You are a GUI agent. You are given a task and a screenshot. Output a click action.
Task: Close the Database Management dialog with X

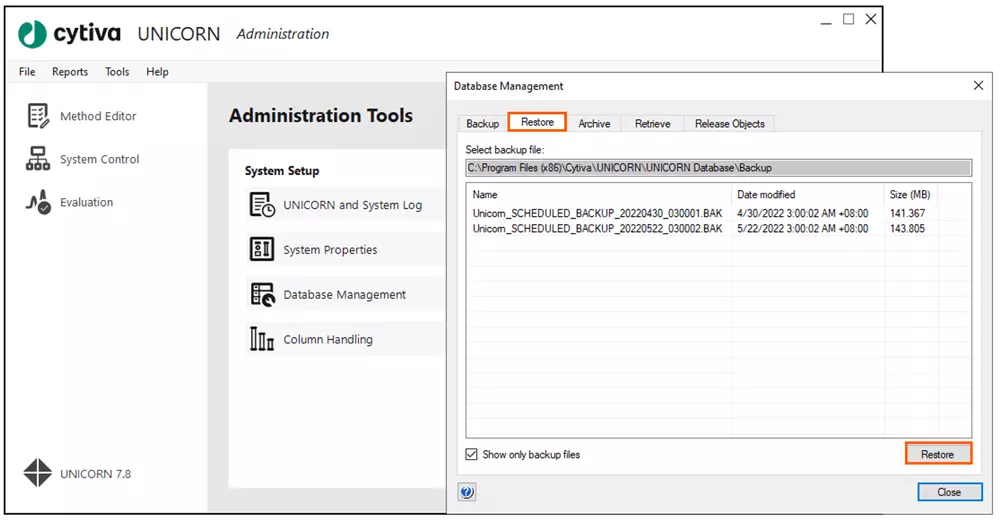click(978, 85)
